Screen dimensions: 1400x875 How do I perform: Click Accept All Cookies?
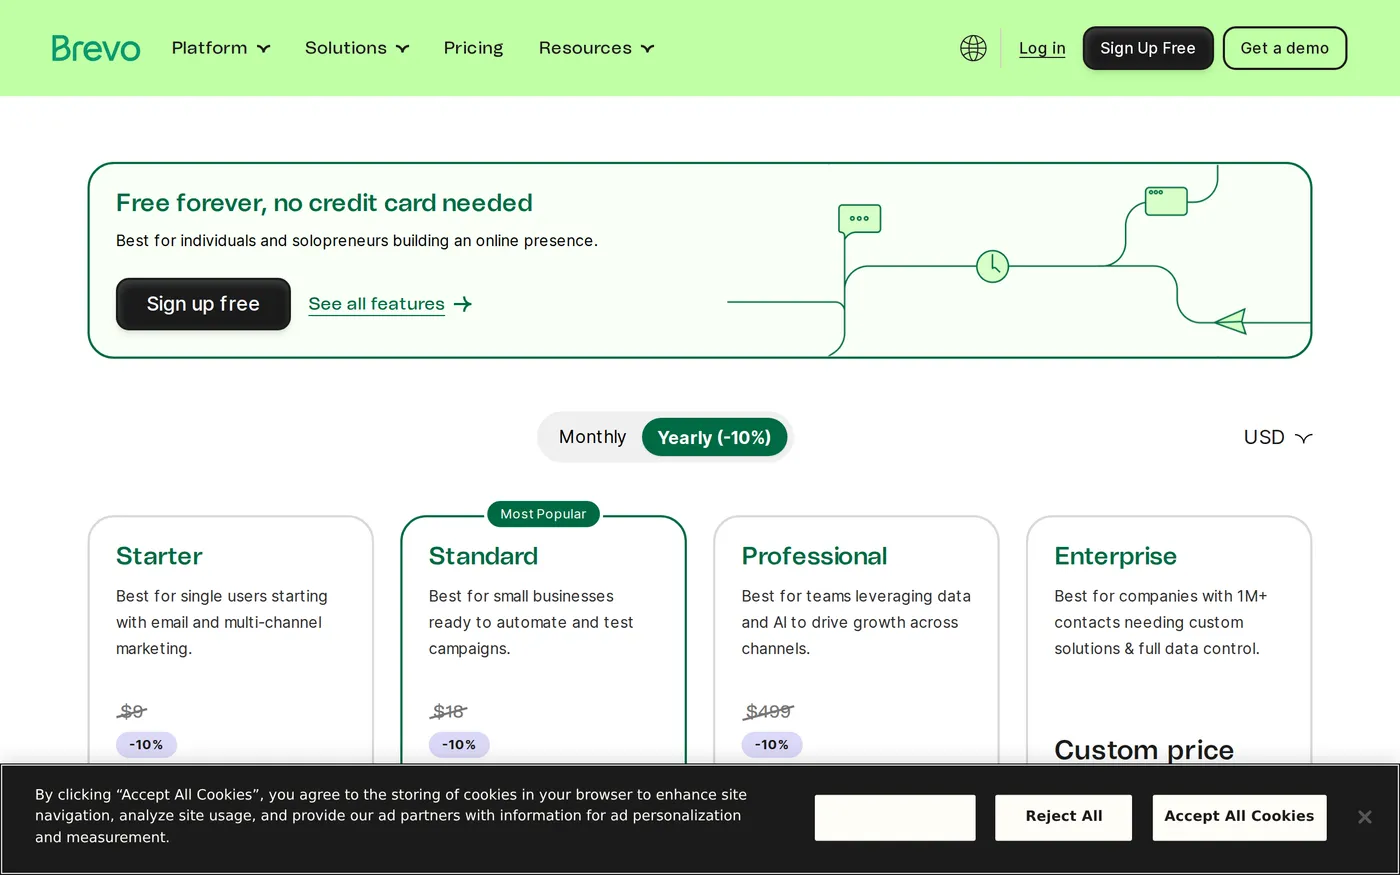[1239, 817]
